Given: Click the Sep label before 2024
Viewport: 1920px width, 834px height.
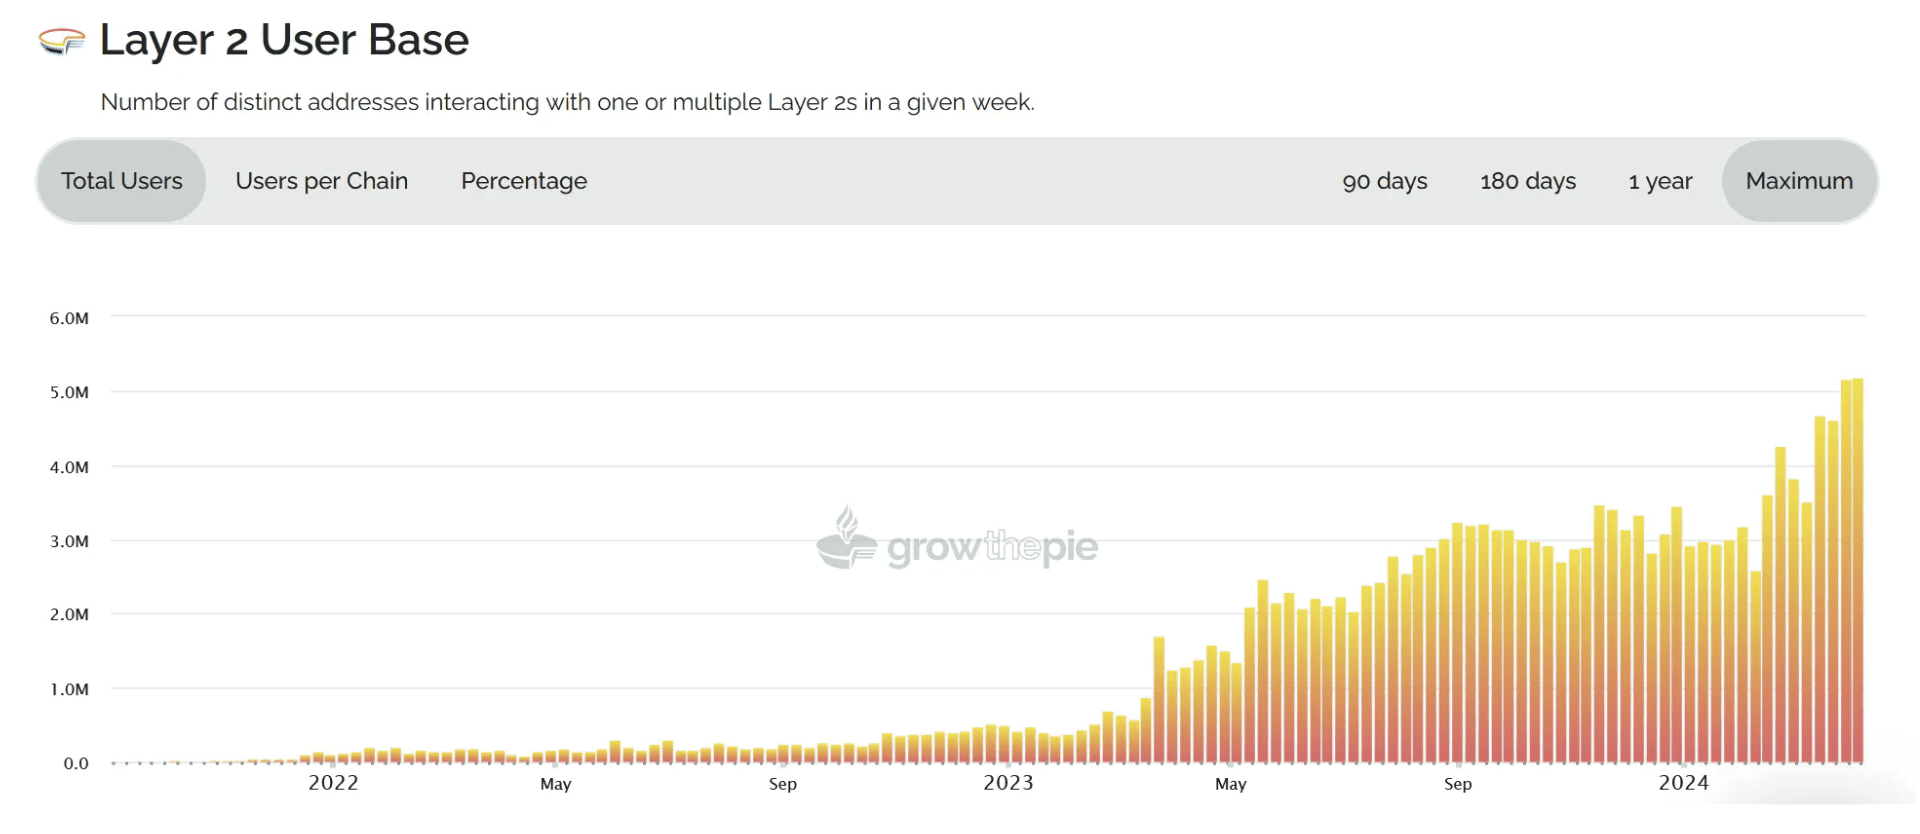Looking at the screenshot, I should point(1458,784).
